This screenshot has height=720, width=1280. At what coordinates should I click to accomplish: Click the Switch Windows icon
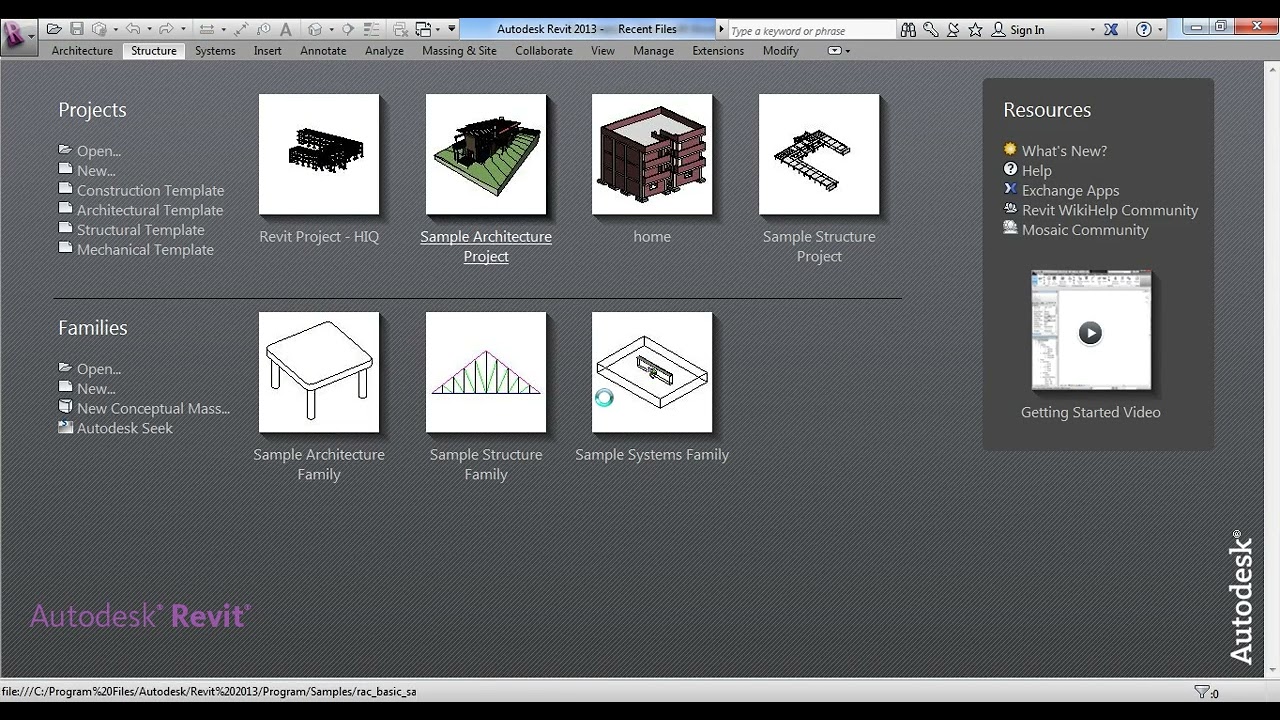coord(424,29)
